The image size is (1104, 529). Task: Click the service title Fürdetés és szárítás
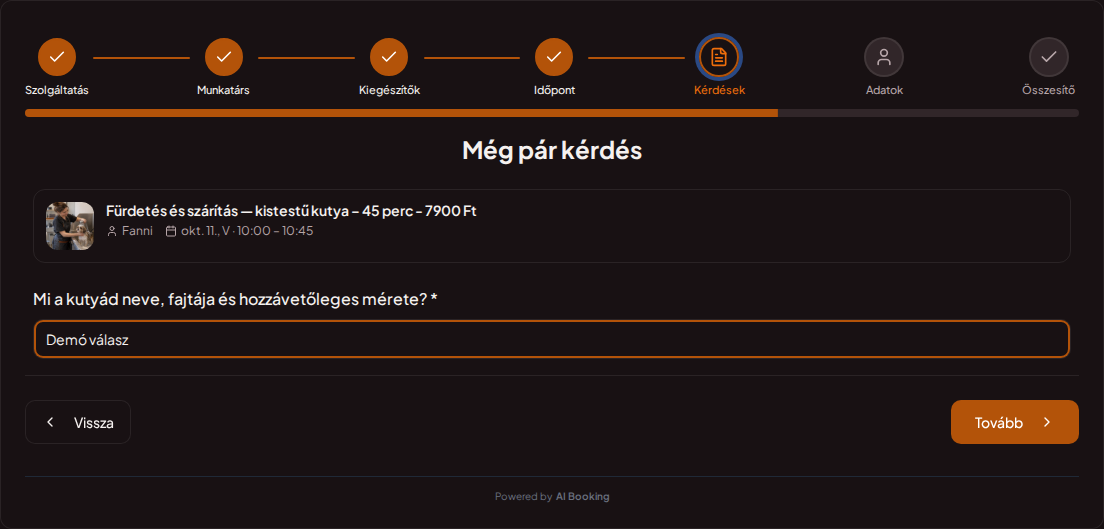coord(291,211)
